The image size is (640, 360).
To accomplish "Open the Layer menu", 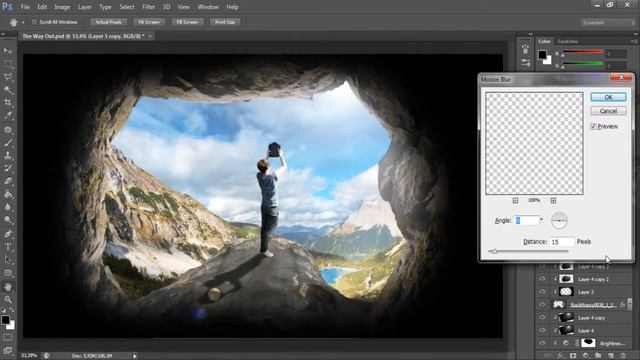I will point(84,7).
